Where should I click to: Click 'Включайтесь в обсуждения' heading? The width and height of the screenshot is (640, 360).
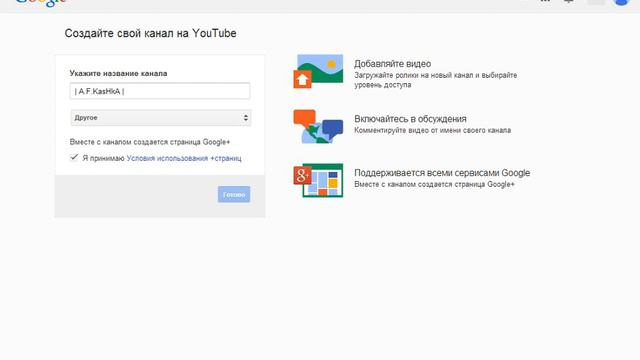(410, 119)
